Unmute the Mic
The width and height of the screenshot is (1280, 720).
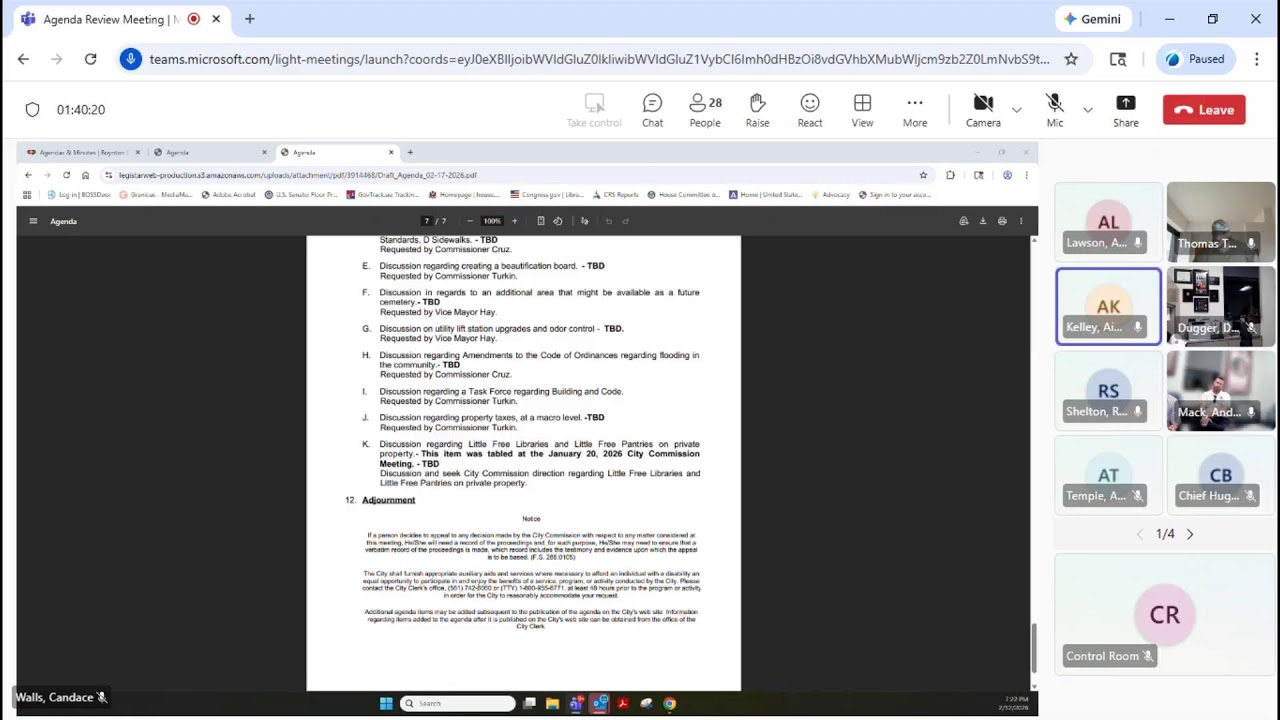click(1054, 110)
